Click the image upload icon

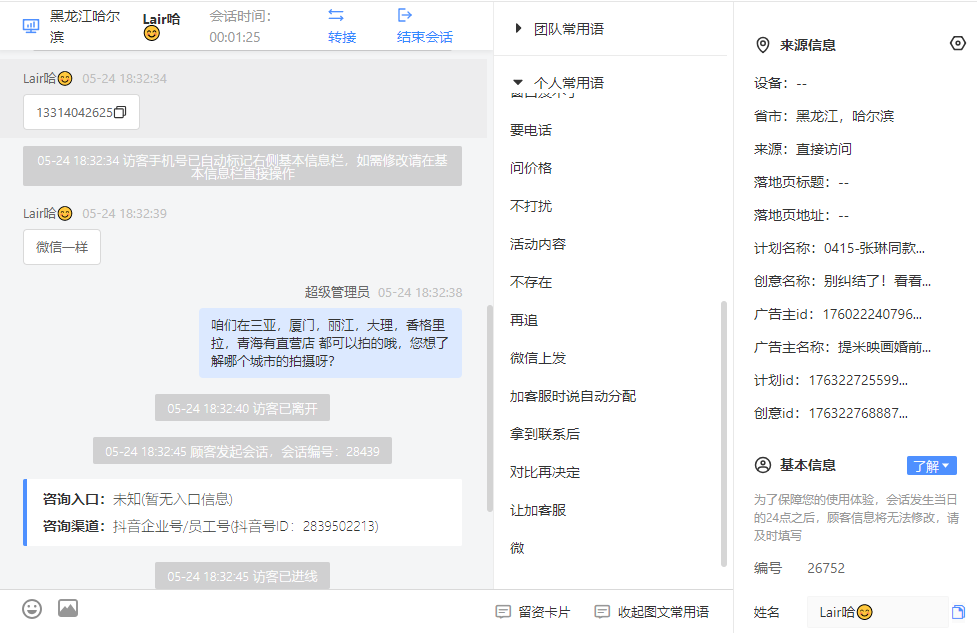click(x=68, y=608)
